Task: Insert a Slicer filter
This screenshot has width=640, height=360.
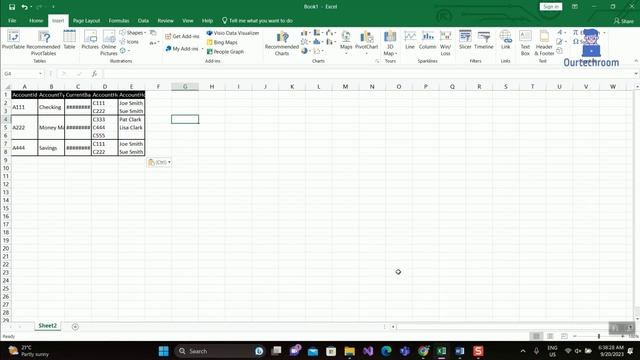Action: (465, 40)
